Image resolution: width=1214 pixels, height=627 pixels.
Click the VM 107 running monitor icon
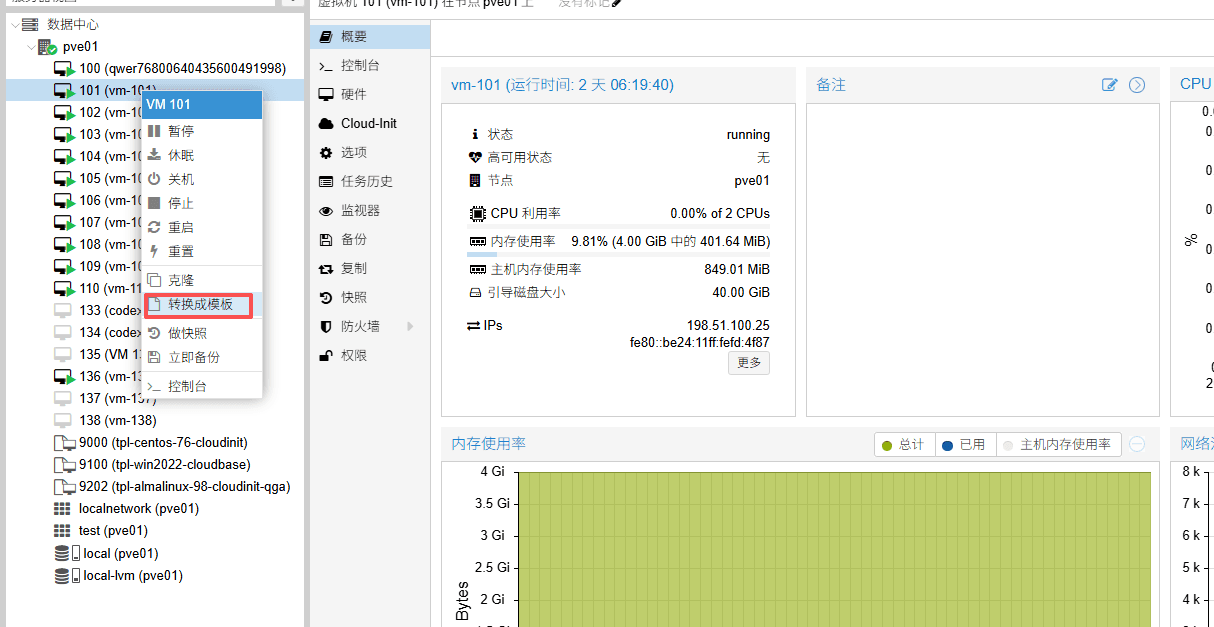click(x=64, y=222)
